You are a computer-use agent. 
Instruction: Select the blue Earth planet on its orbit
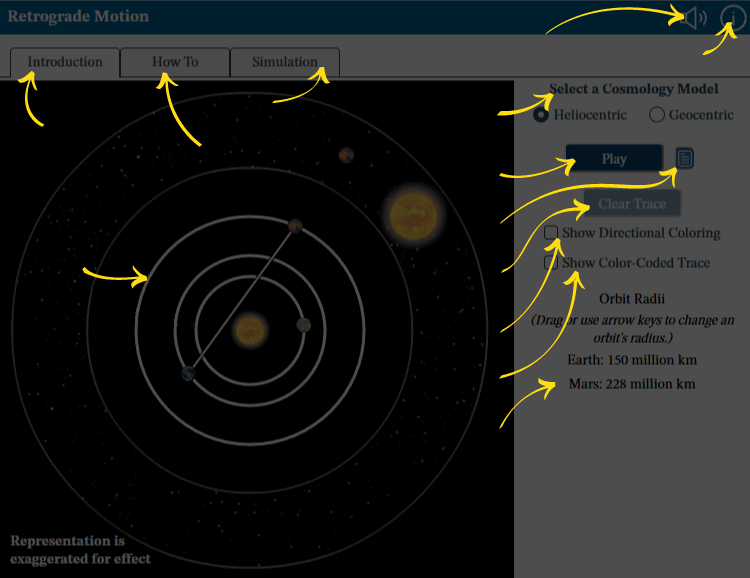click(188, 374)
